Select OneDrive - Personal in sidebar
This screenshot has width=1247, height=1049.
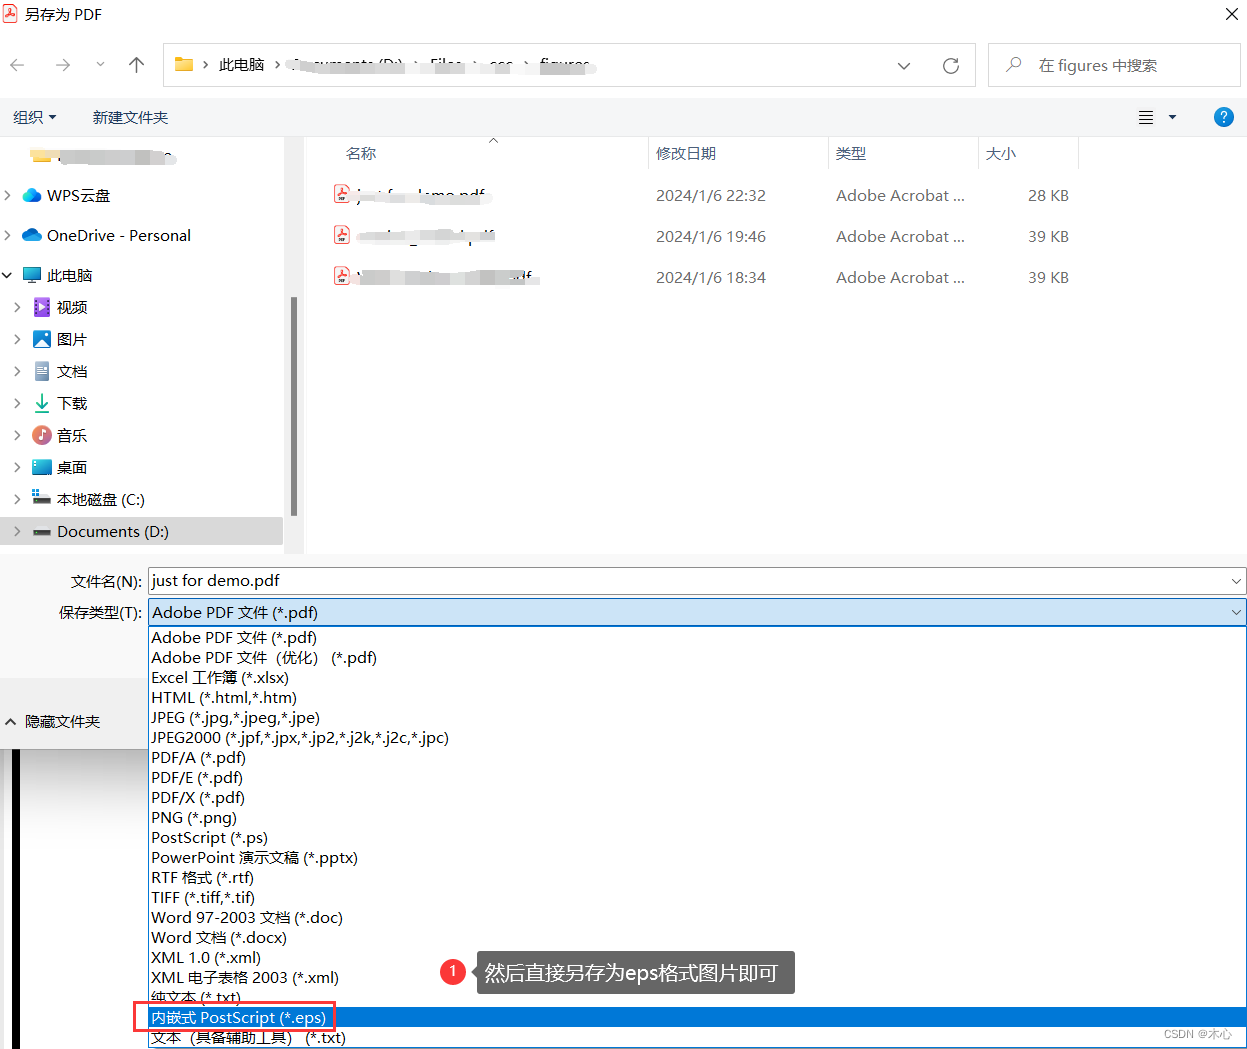pos(119,236)
